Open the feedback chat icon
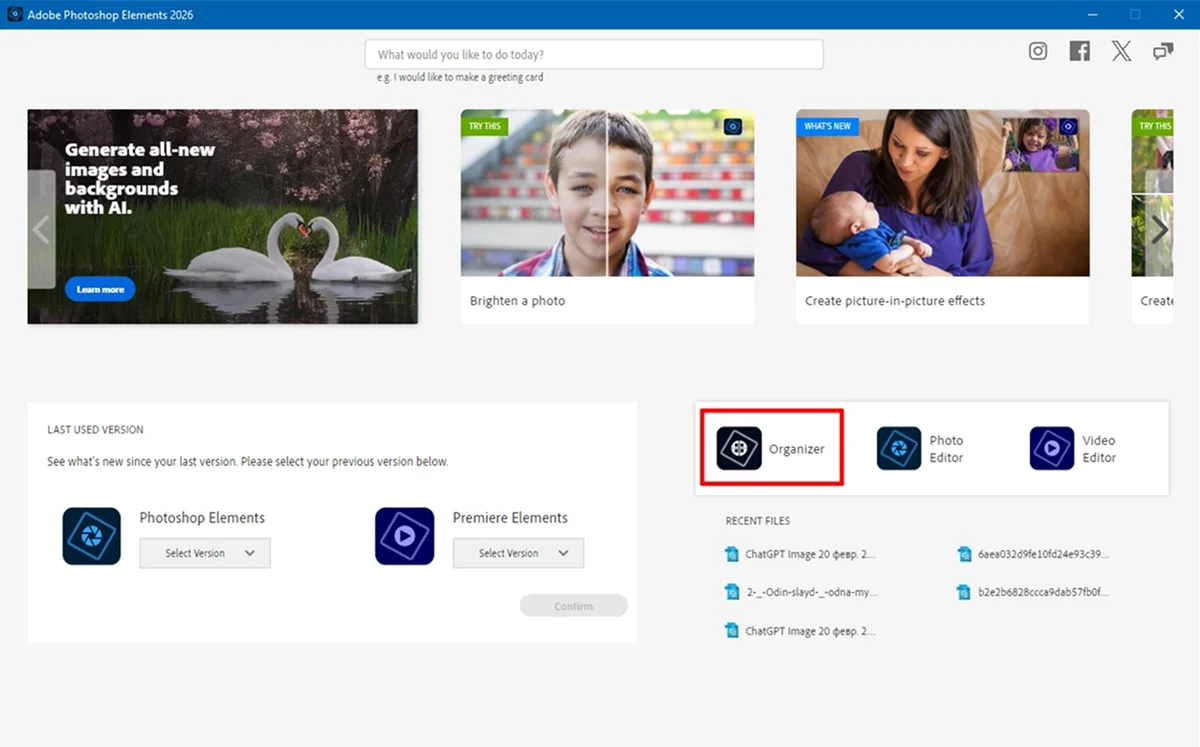Image resolution: width=1200 pixels, height=747 pixels. (x=1163, y=51)
